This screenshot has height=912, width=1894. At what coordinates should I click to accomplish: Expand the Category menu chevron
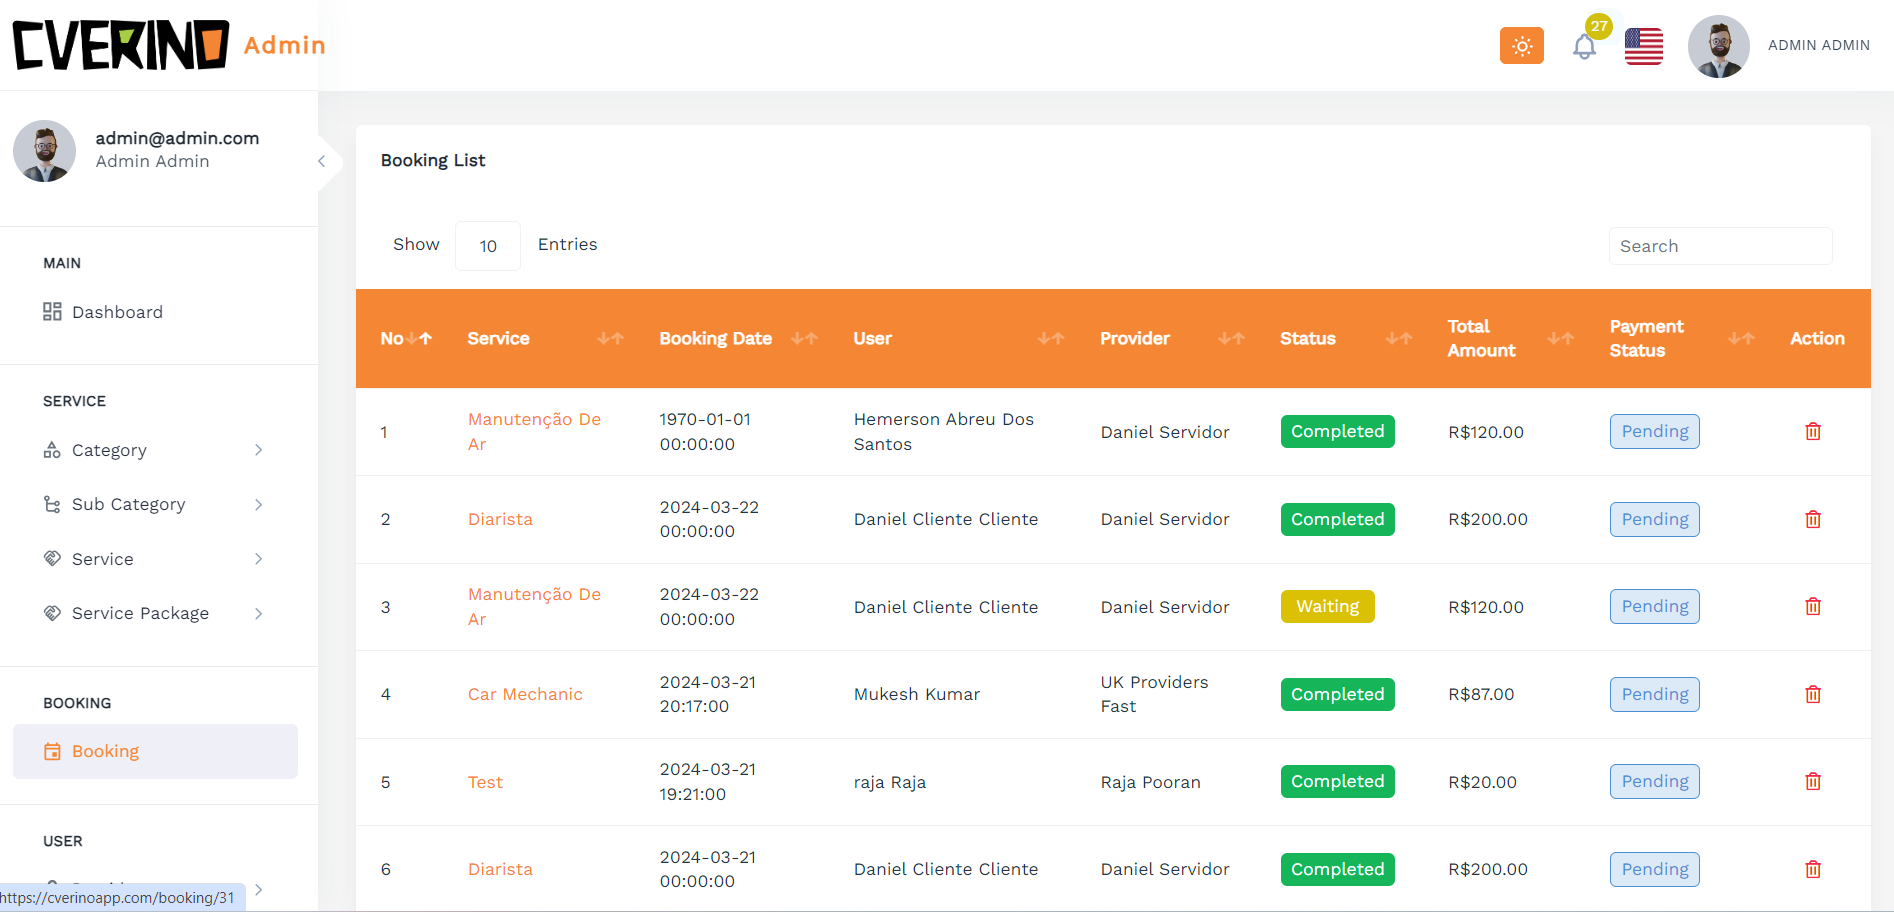tap(258, 450)
